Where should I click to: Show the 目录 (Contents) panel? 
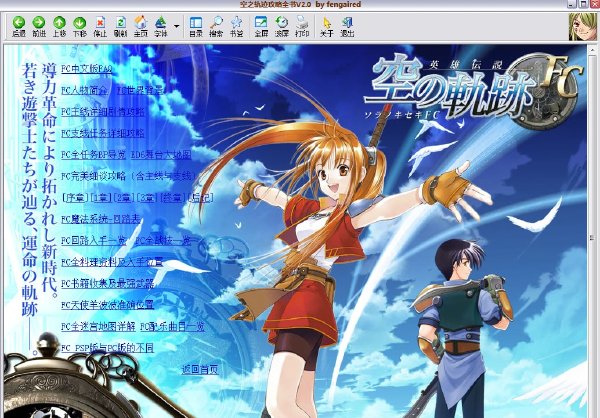pos(196,26)
